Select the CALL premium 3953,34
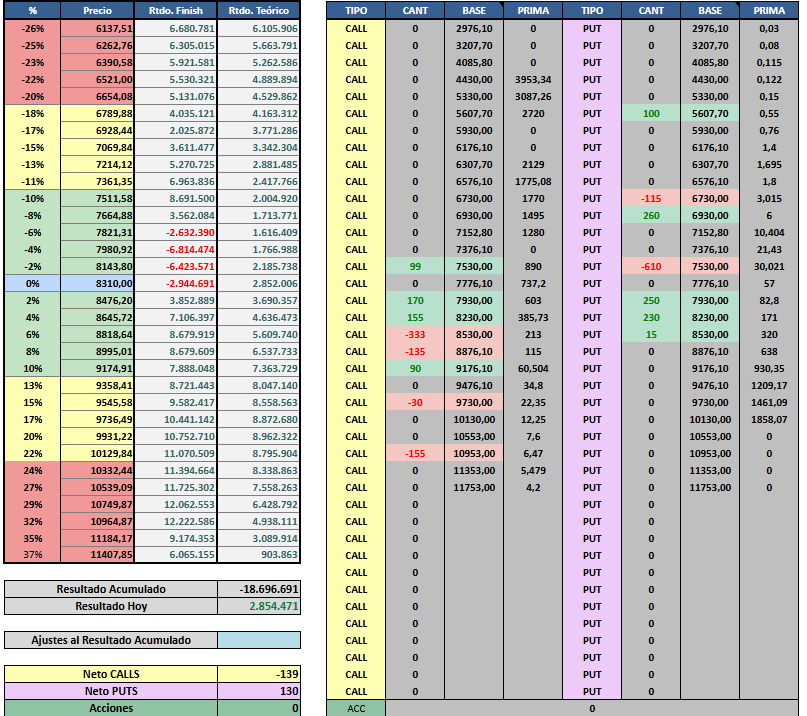The image size is (807, 716). click(x=533, y=80)
